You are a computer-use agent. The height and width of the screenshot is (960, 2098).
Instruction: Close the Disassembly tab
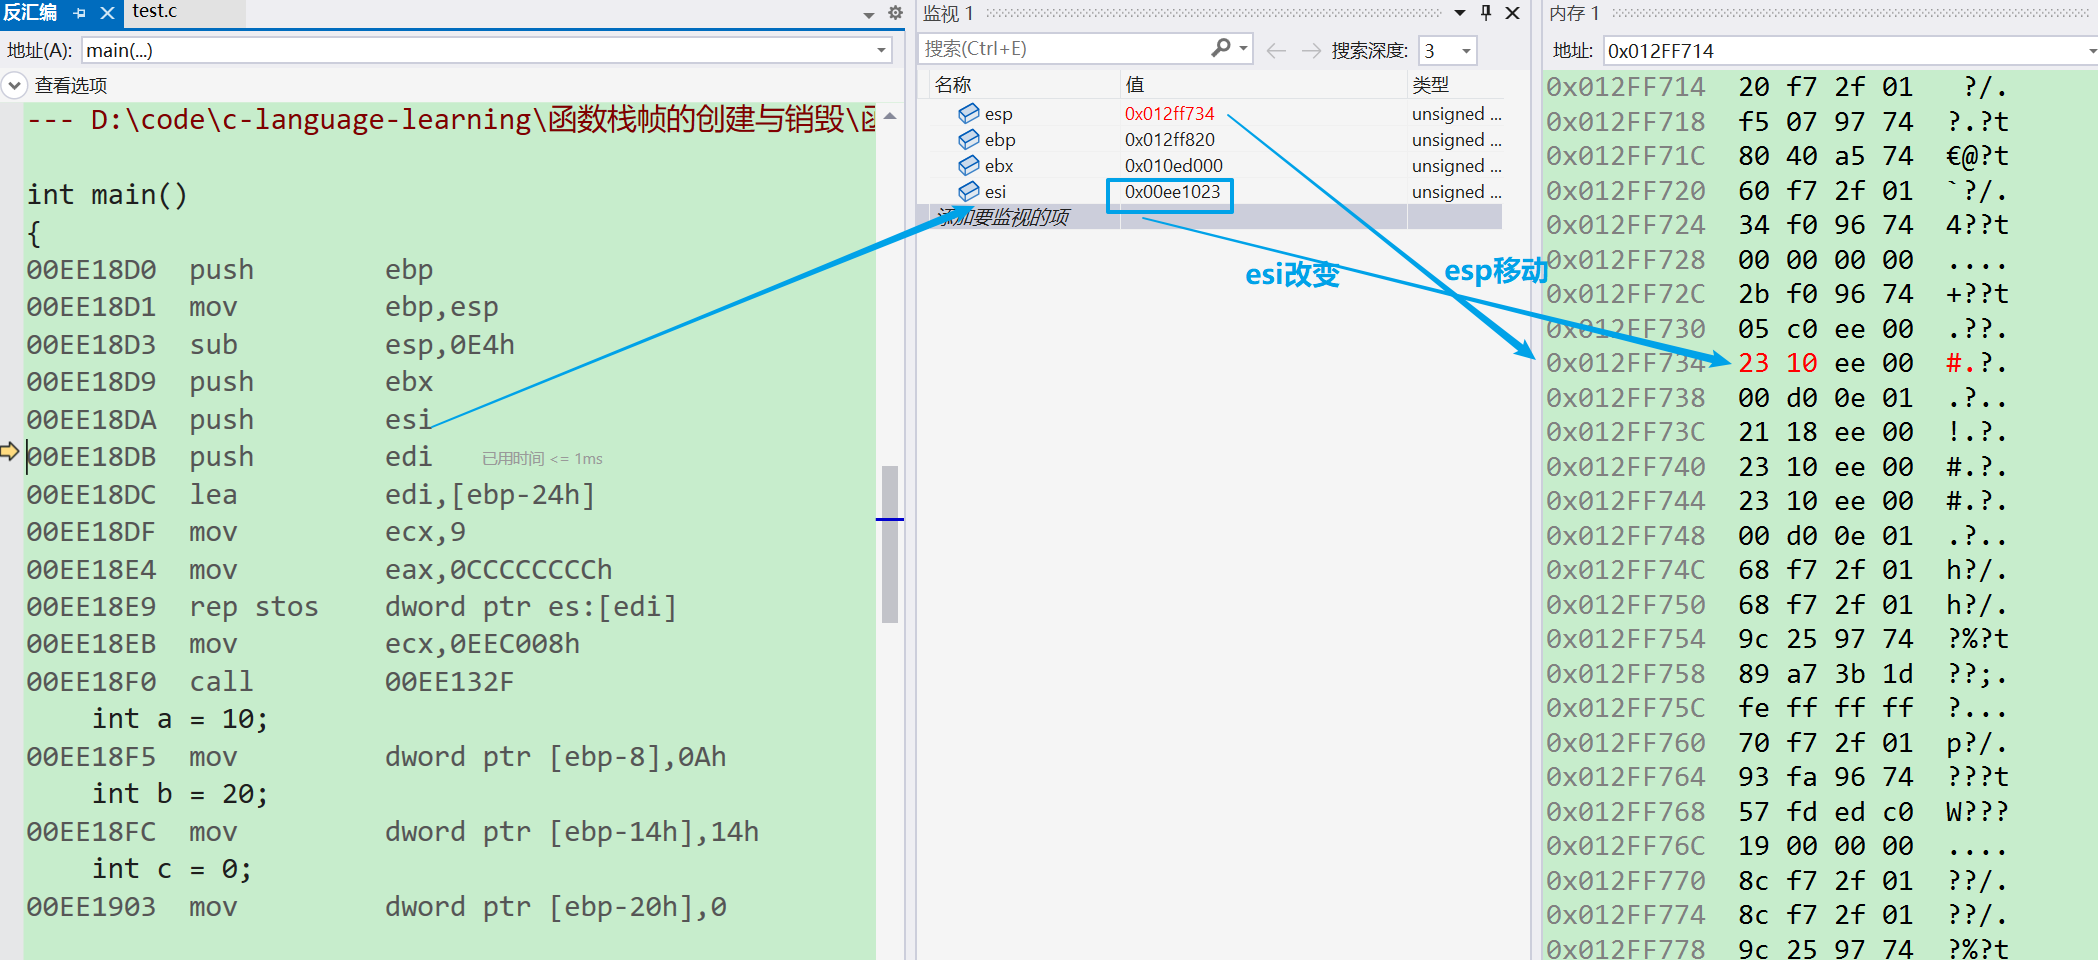click(107, 13)
